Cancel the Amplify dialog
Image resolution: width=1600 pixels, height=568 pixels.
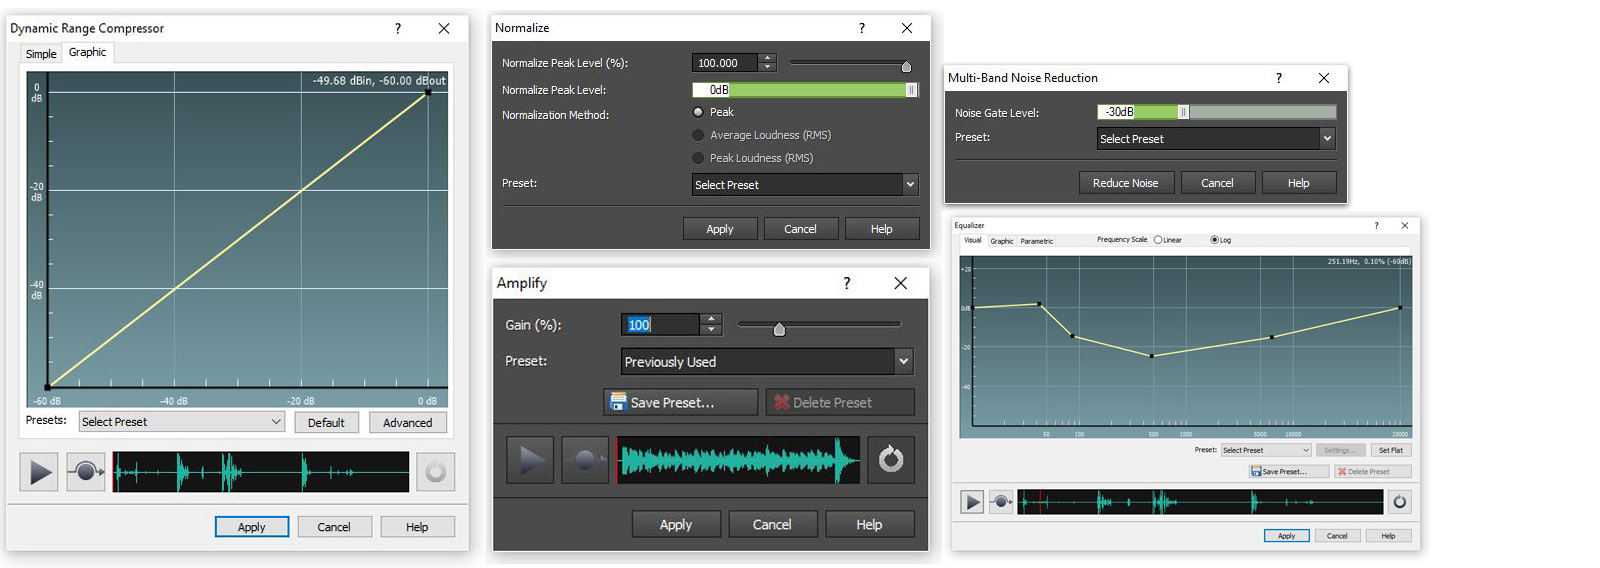click(772, 524)
